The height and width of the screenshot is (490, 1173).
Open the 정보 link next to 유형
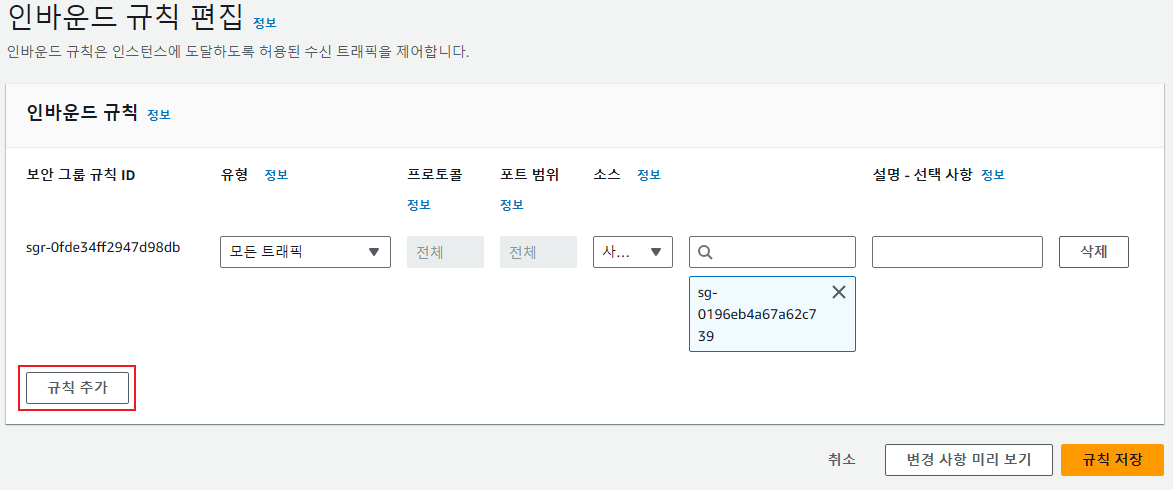(x=276, y=175)
